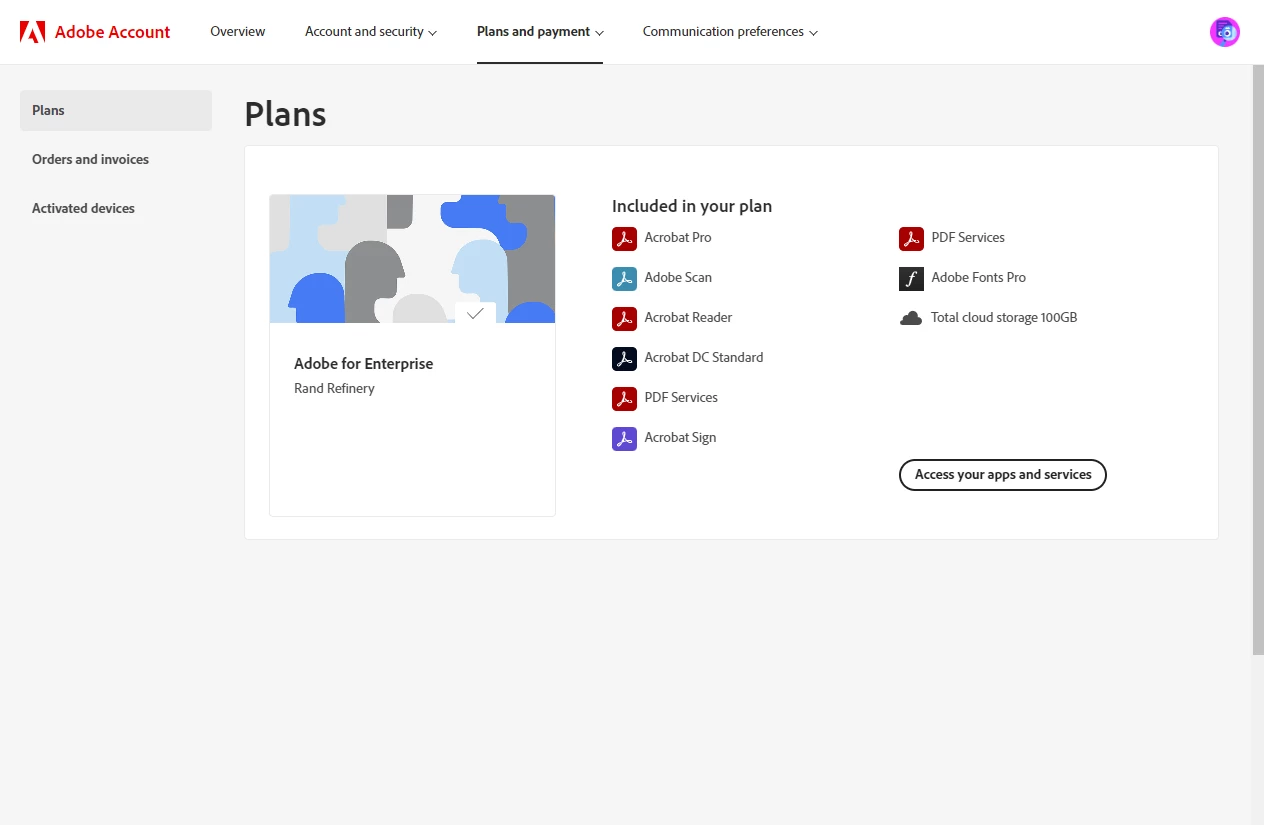The height and width of the screenshot is (825, 1264).
Task: Click the Adobe logo icon
Action: pos(32,32)
